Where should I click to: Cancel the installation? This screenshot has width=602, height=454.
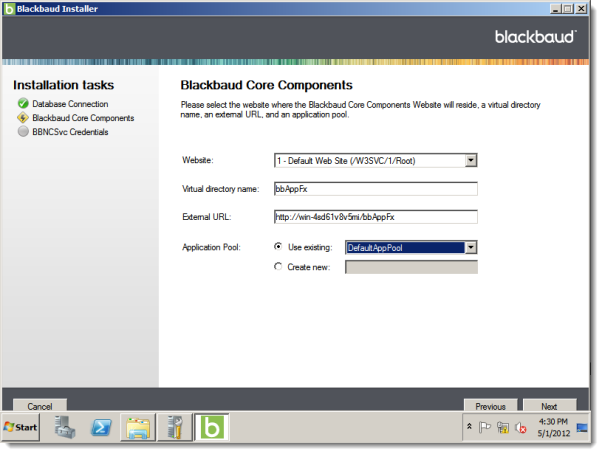click(x=40, y=405)
